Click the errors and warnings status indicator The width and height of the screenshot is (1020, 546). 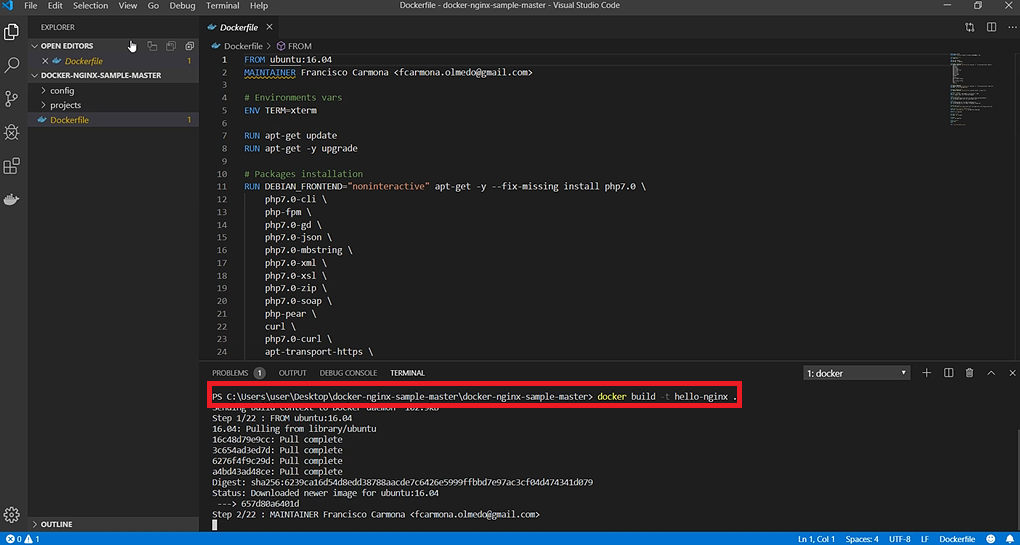23,539
